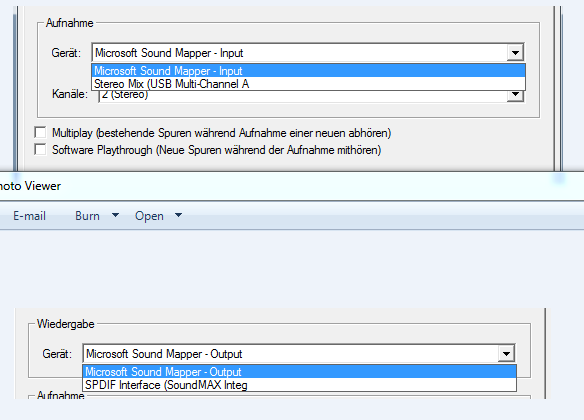Expand the Aufnahme Gerät dropdown arrow
Image resolution: width=584 pixels, height=420 pixels.
[x=515, y=52]
